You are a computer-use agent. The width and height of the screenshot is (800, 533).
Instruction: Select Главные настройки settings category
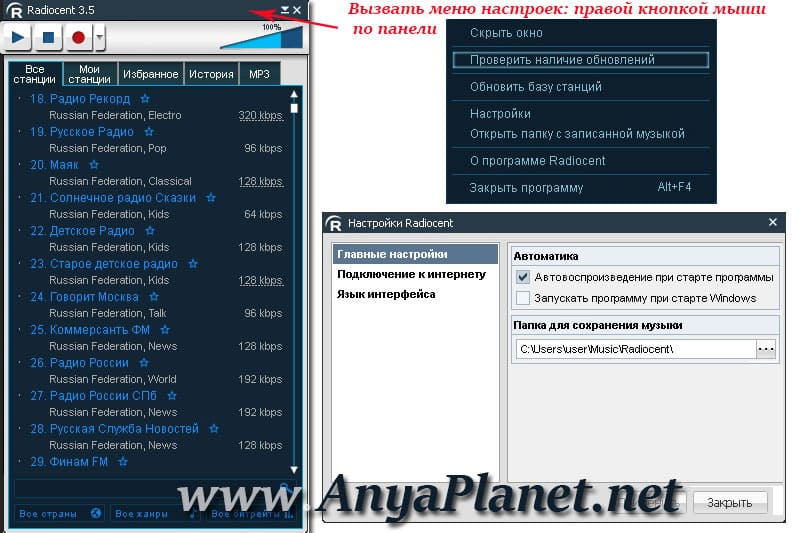[x=415, y=254]
